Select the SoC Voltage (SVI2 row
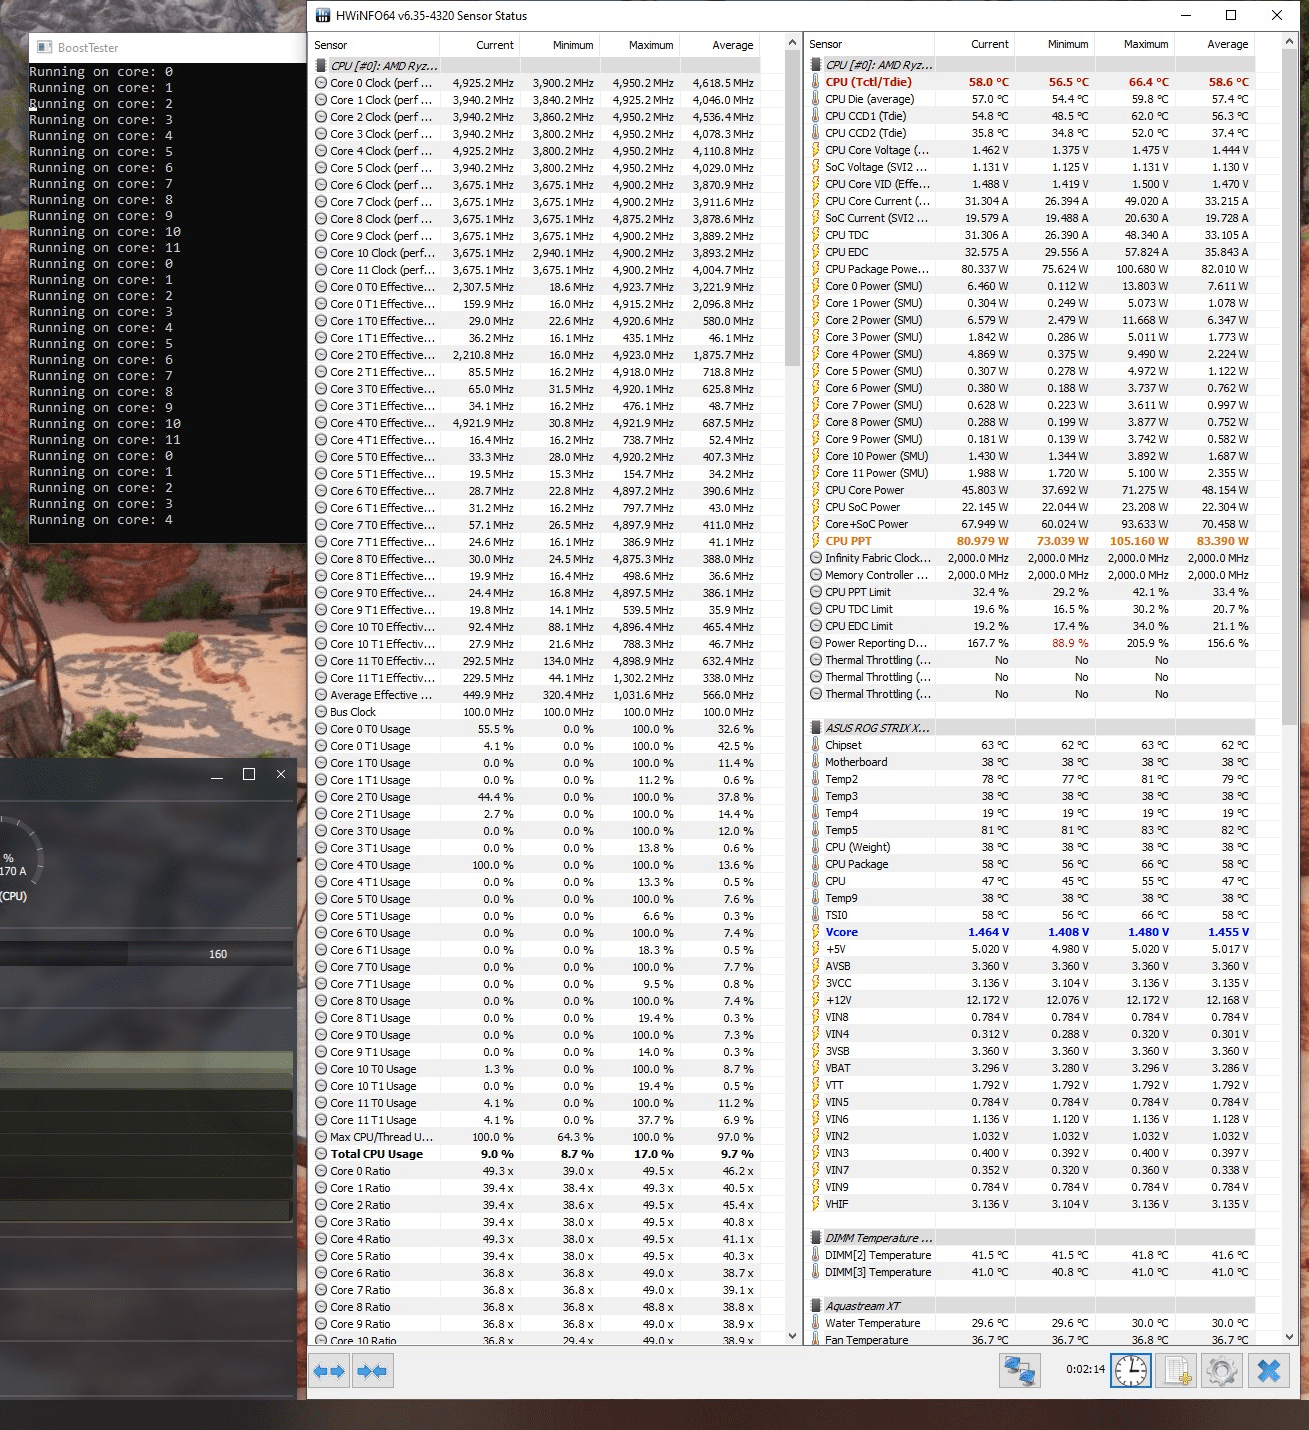 (1031, 167)
